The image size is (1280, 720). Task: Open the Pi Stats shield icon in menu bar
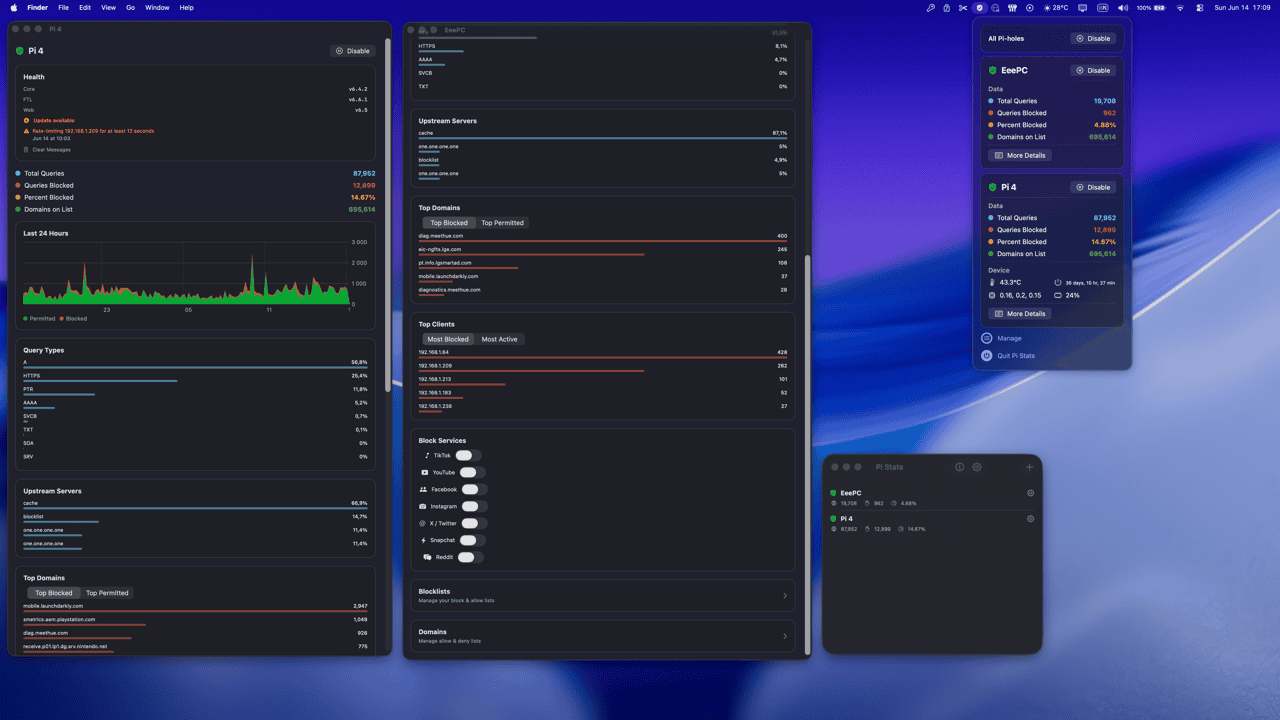pos(980,7)
